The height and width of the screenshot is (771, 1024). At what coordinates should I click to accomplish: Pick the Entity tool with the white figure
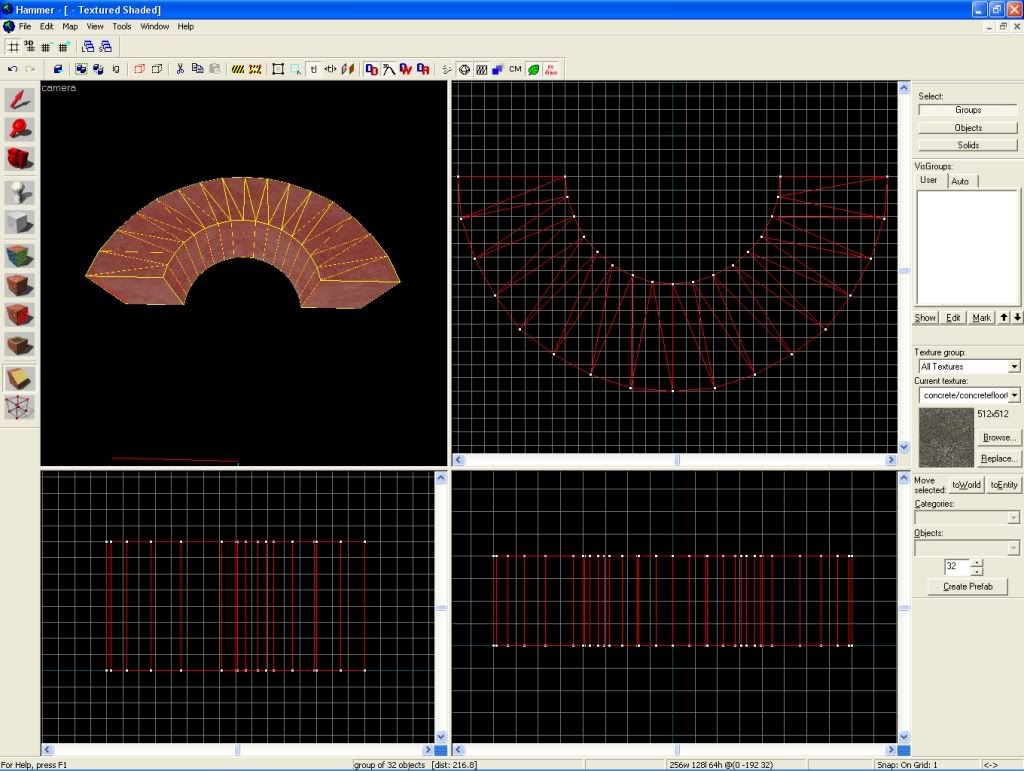coord(20,192)
